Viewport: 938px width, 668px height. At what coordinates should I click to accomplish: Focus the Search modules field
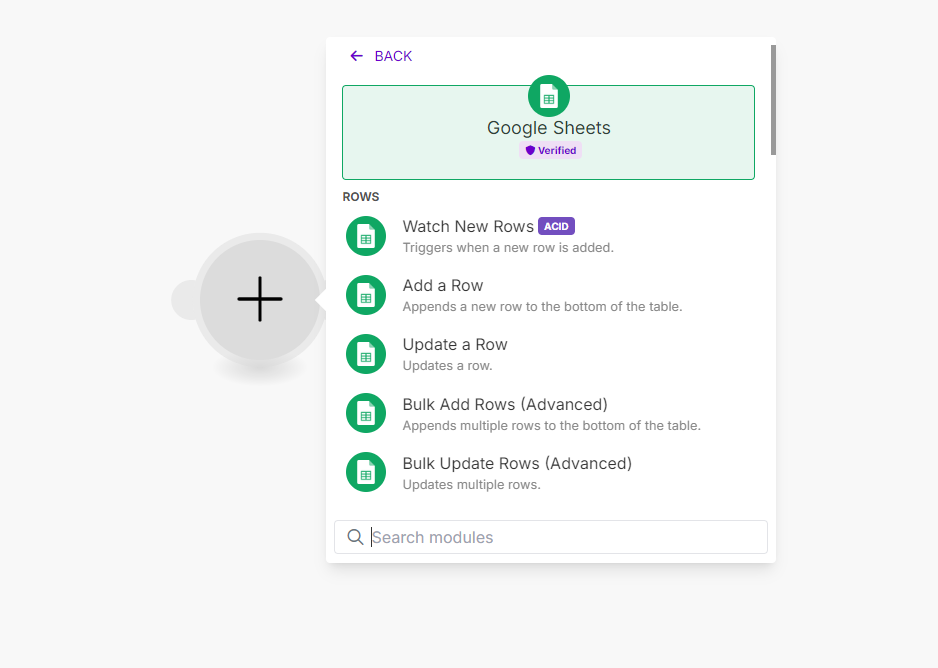[551, 537]
